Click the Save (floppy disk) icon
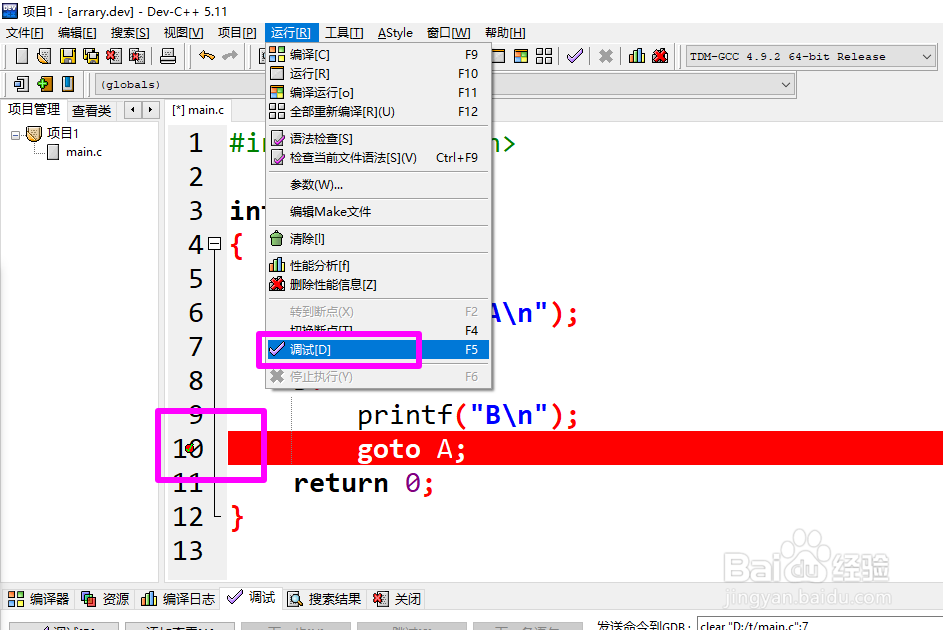The width and height of the screenshot is (943, 630). coord(67,57)
